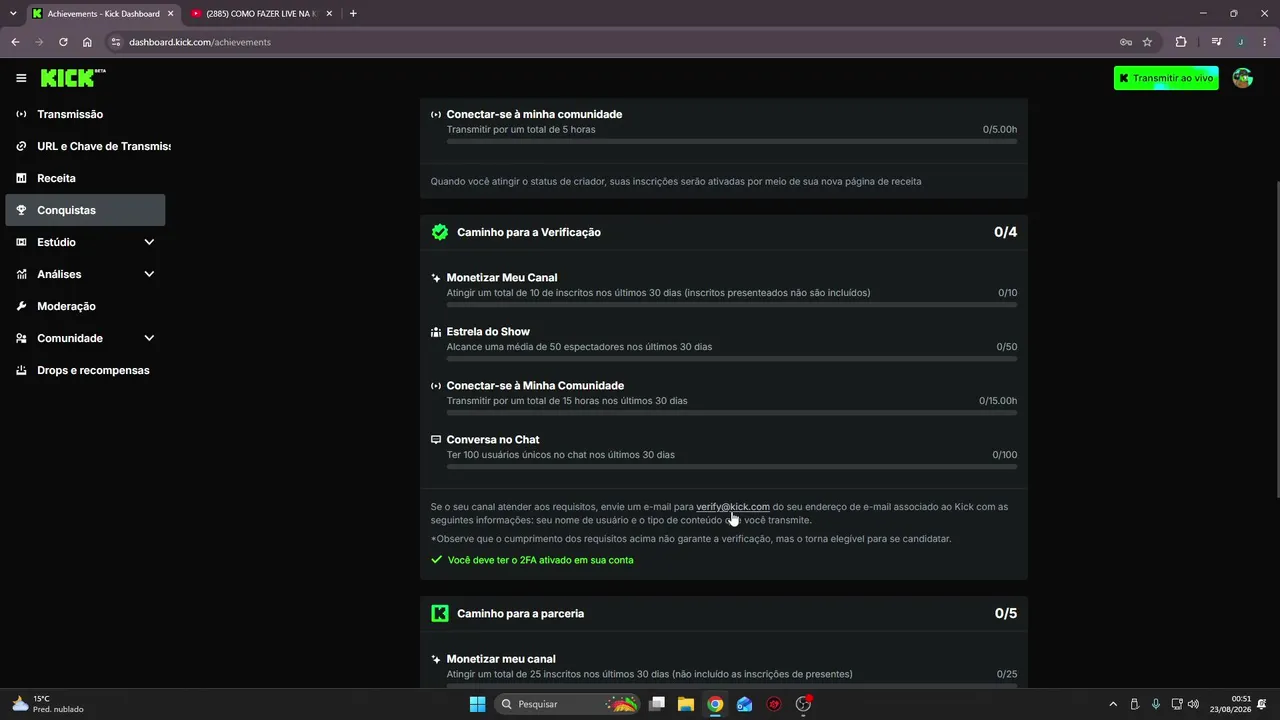Open the Chrome three-dot menu

1265,42
